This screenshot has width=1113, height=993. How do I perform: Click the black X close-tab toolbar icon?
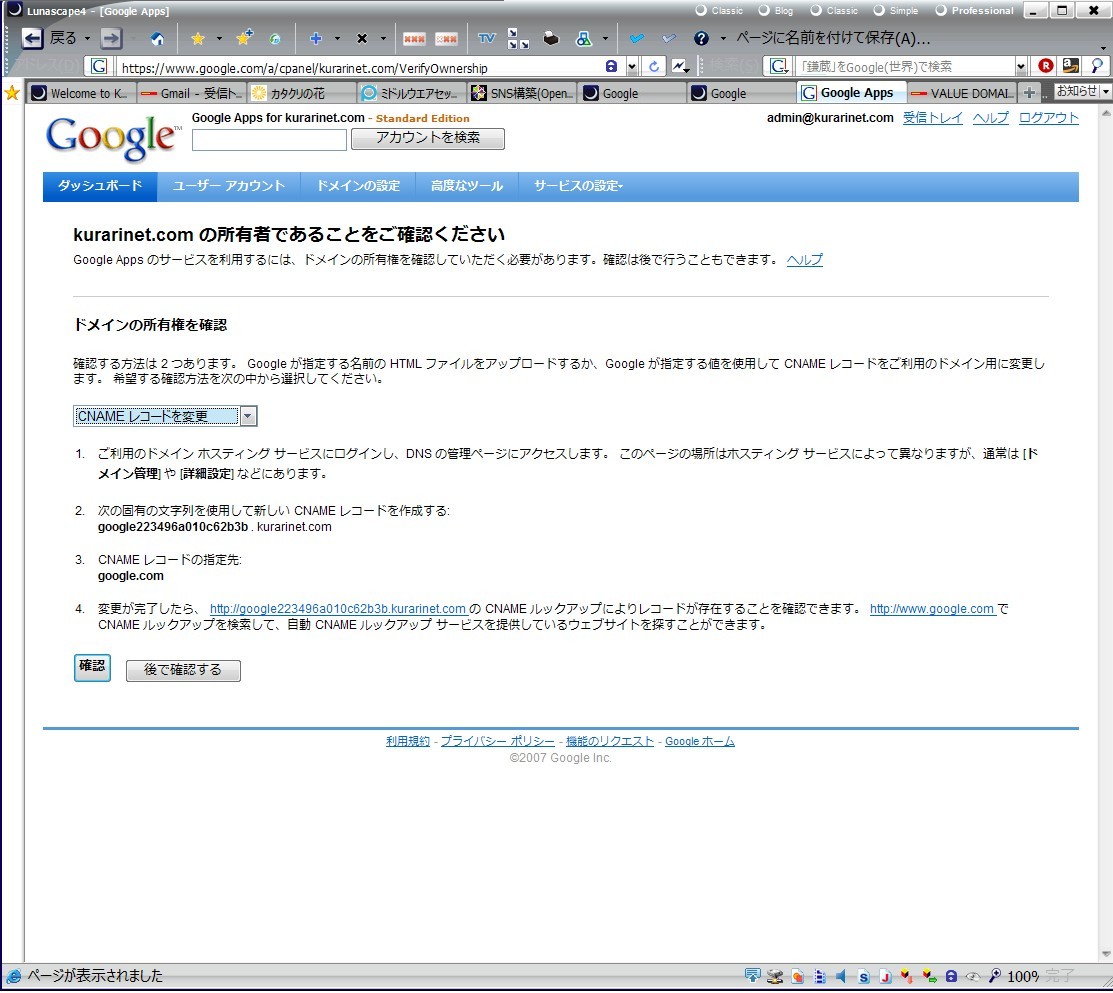click(x=362, y=38)
